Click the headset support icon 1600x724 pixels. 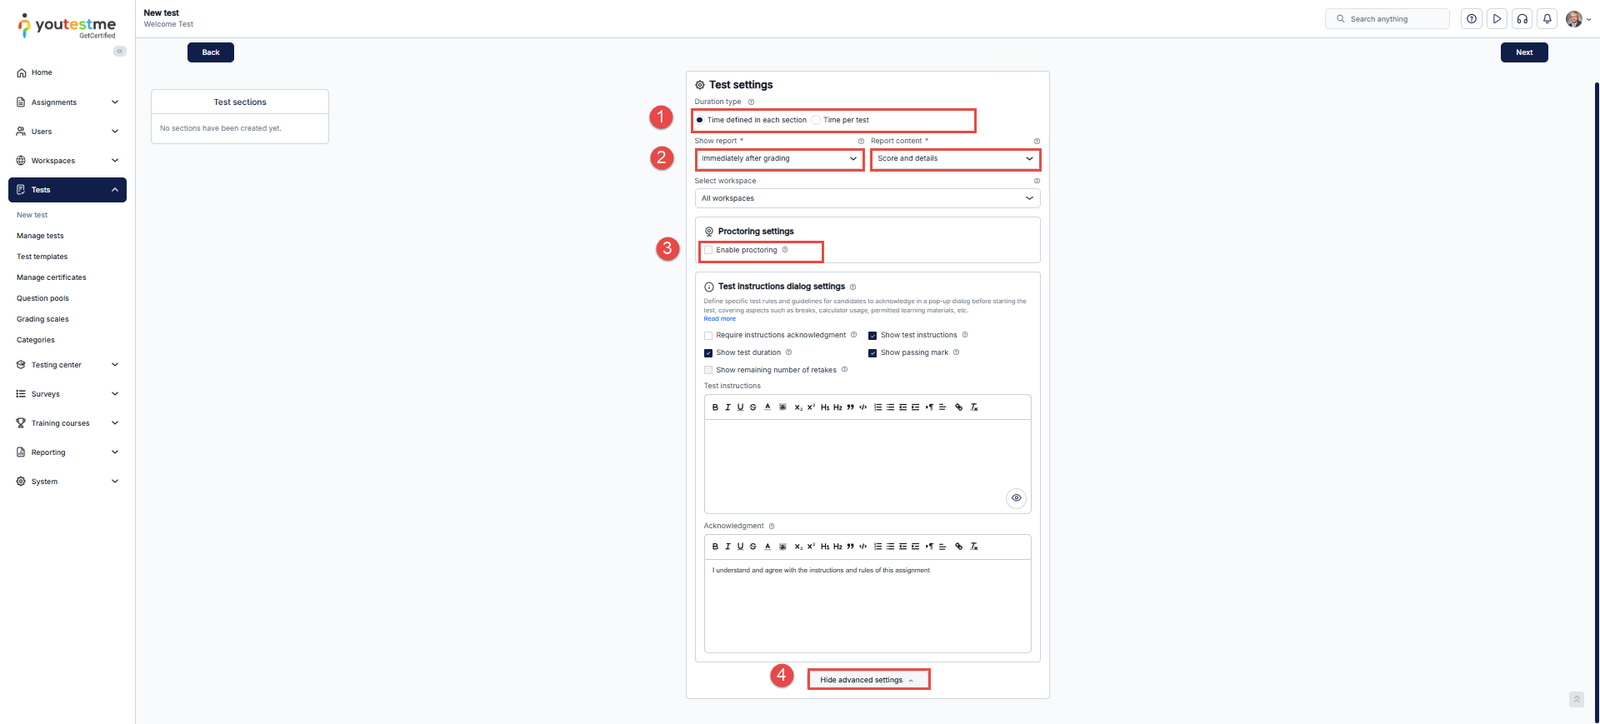pos(1522,19)
